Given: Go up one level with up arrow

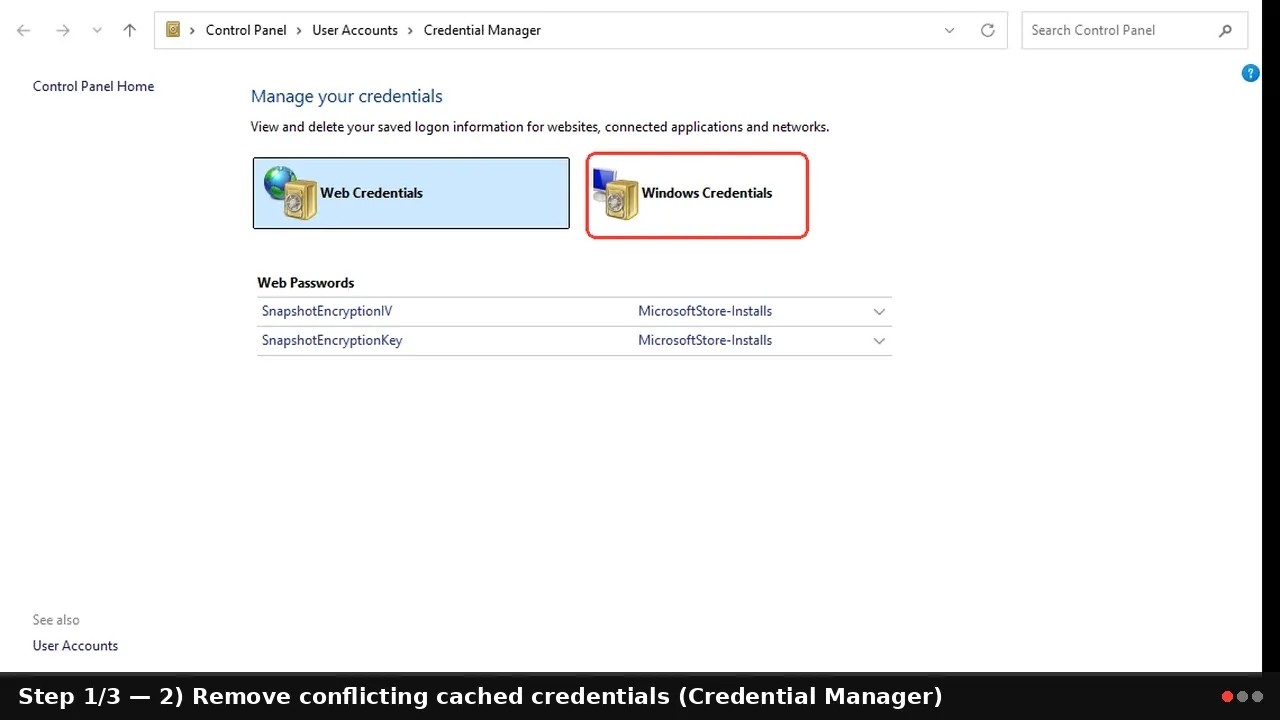Looking at the screenshot, I should (129, 30).
